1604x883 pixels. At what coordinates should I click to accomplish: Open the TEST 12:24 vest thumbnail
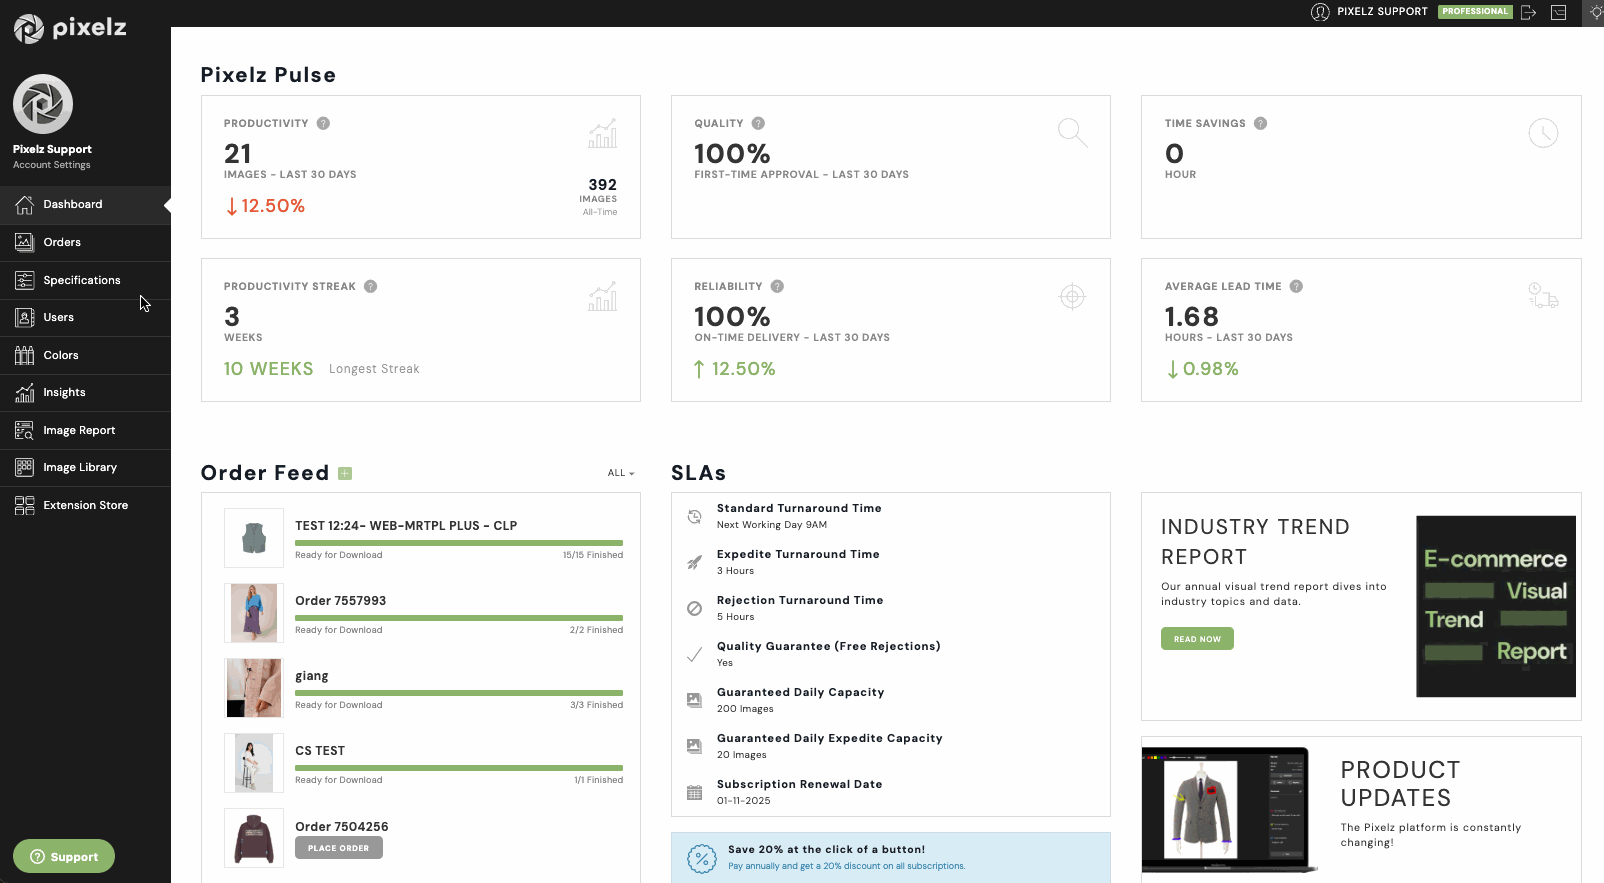point(254,538)
